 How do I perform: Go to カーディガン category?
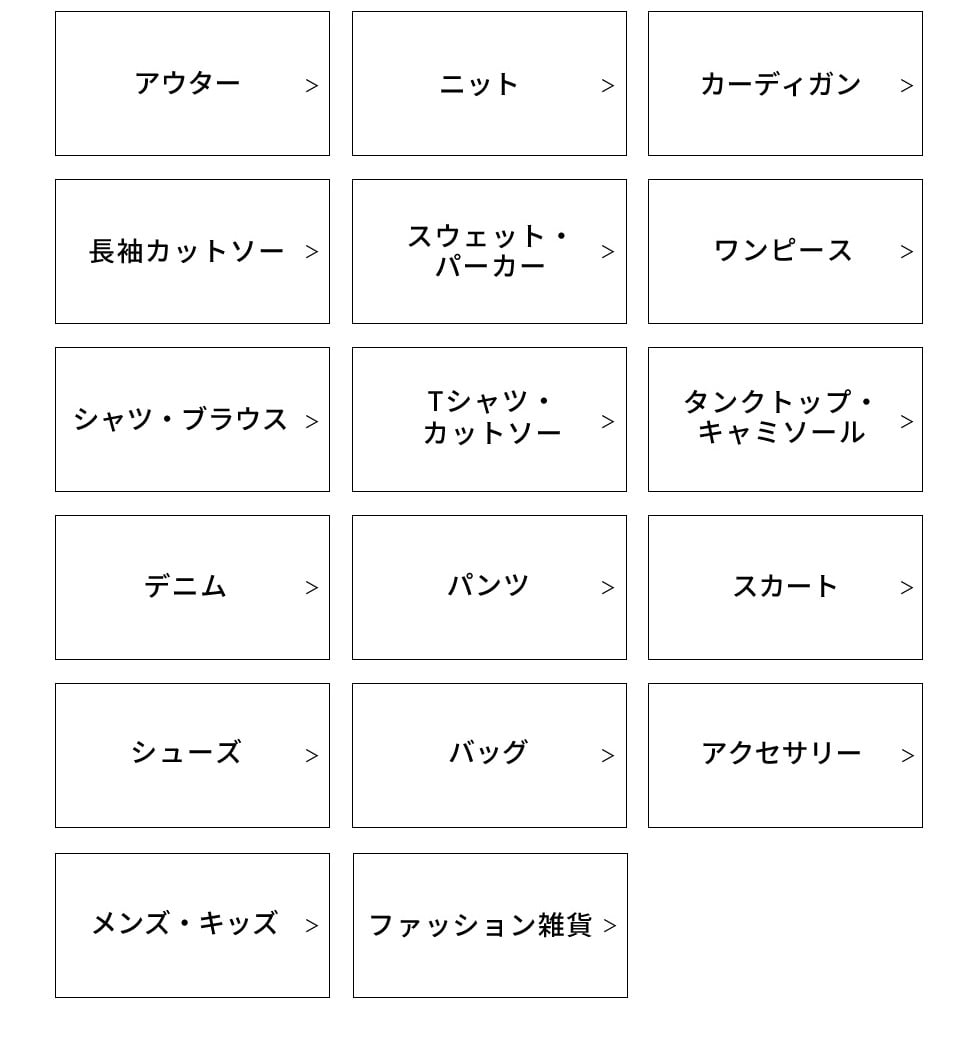point(785,84)
